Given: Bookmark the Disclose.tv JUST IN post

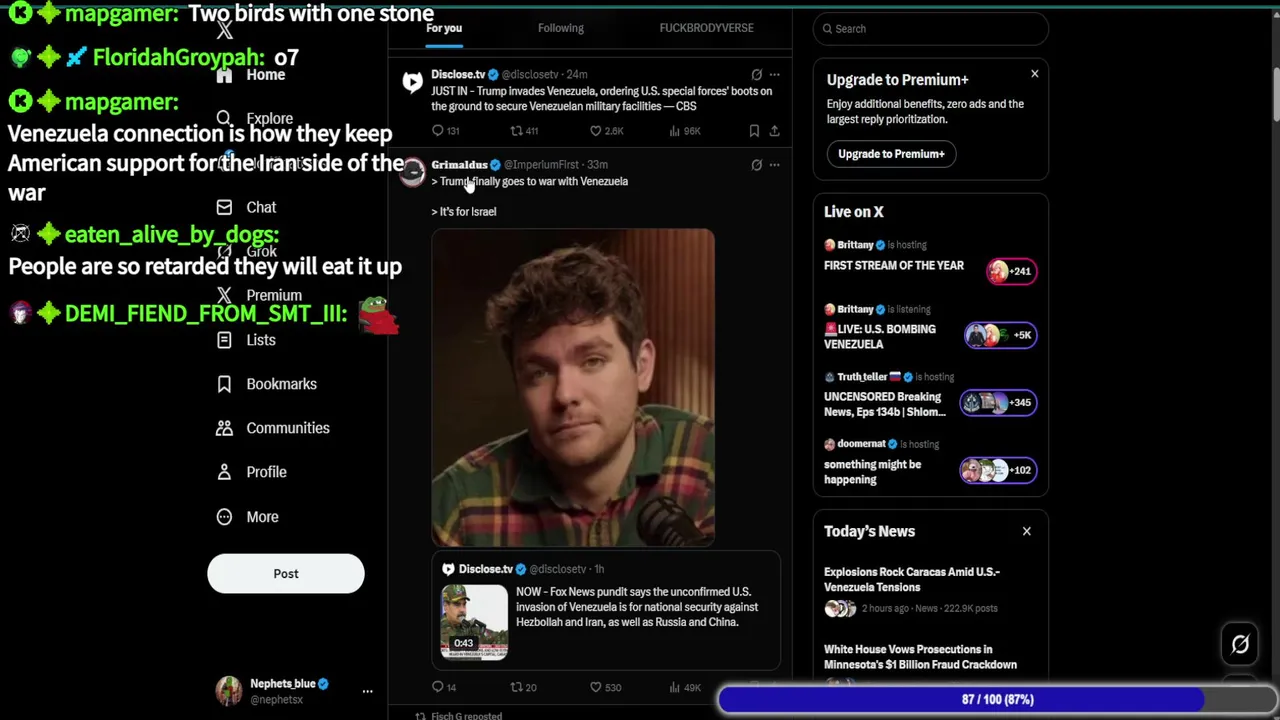Looking at the screenshot, I should coord(754,131).
